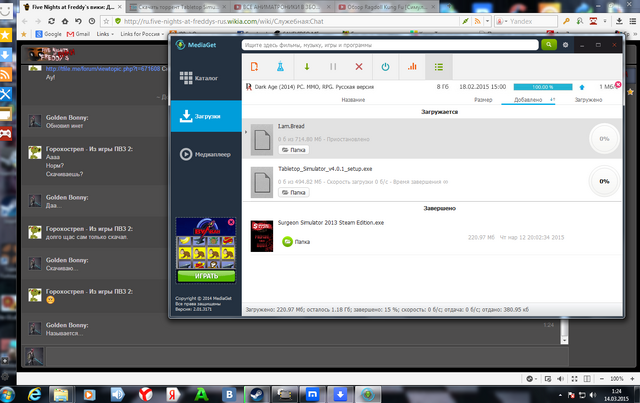
Task: Click the Windows Start button
Action: coord(7,395)
